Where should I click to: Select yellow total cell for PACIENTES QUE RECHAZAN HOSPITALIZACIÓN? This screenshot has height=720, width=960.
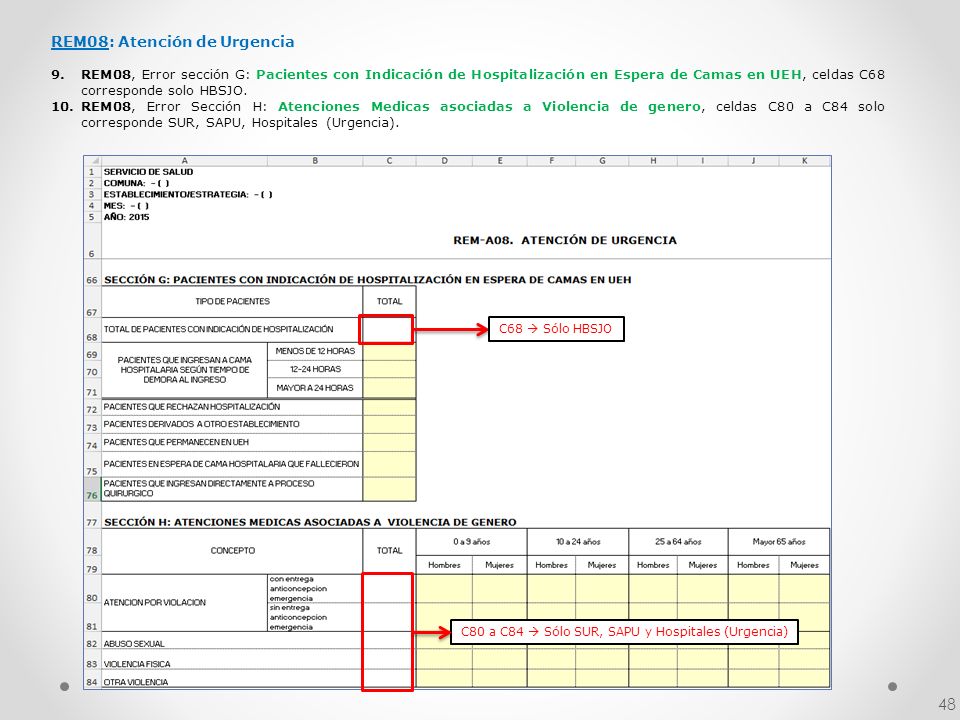tap(389, 407)
